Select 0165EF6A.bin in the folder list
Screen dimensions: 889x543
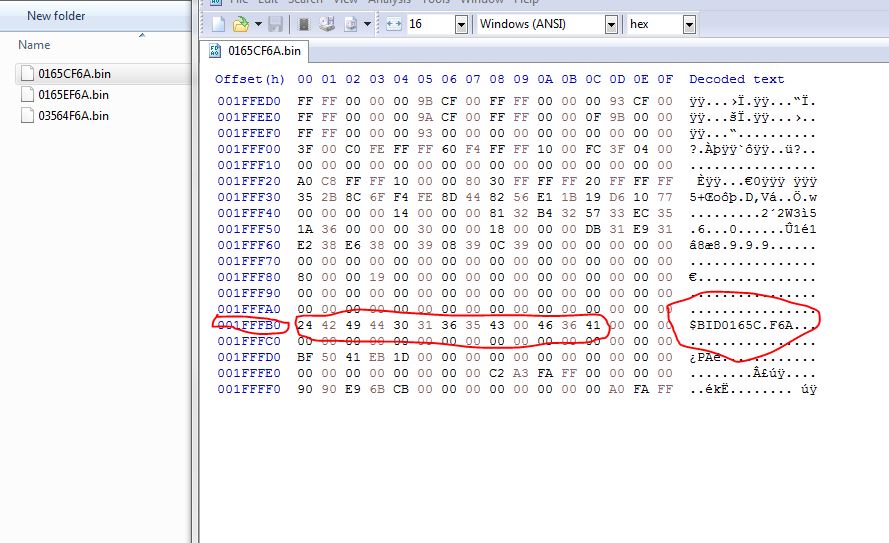coord(73,95)
